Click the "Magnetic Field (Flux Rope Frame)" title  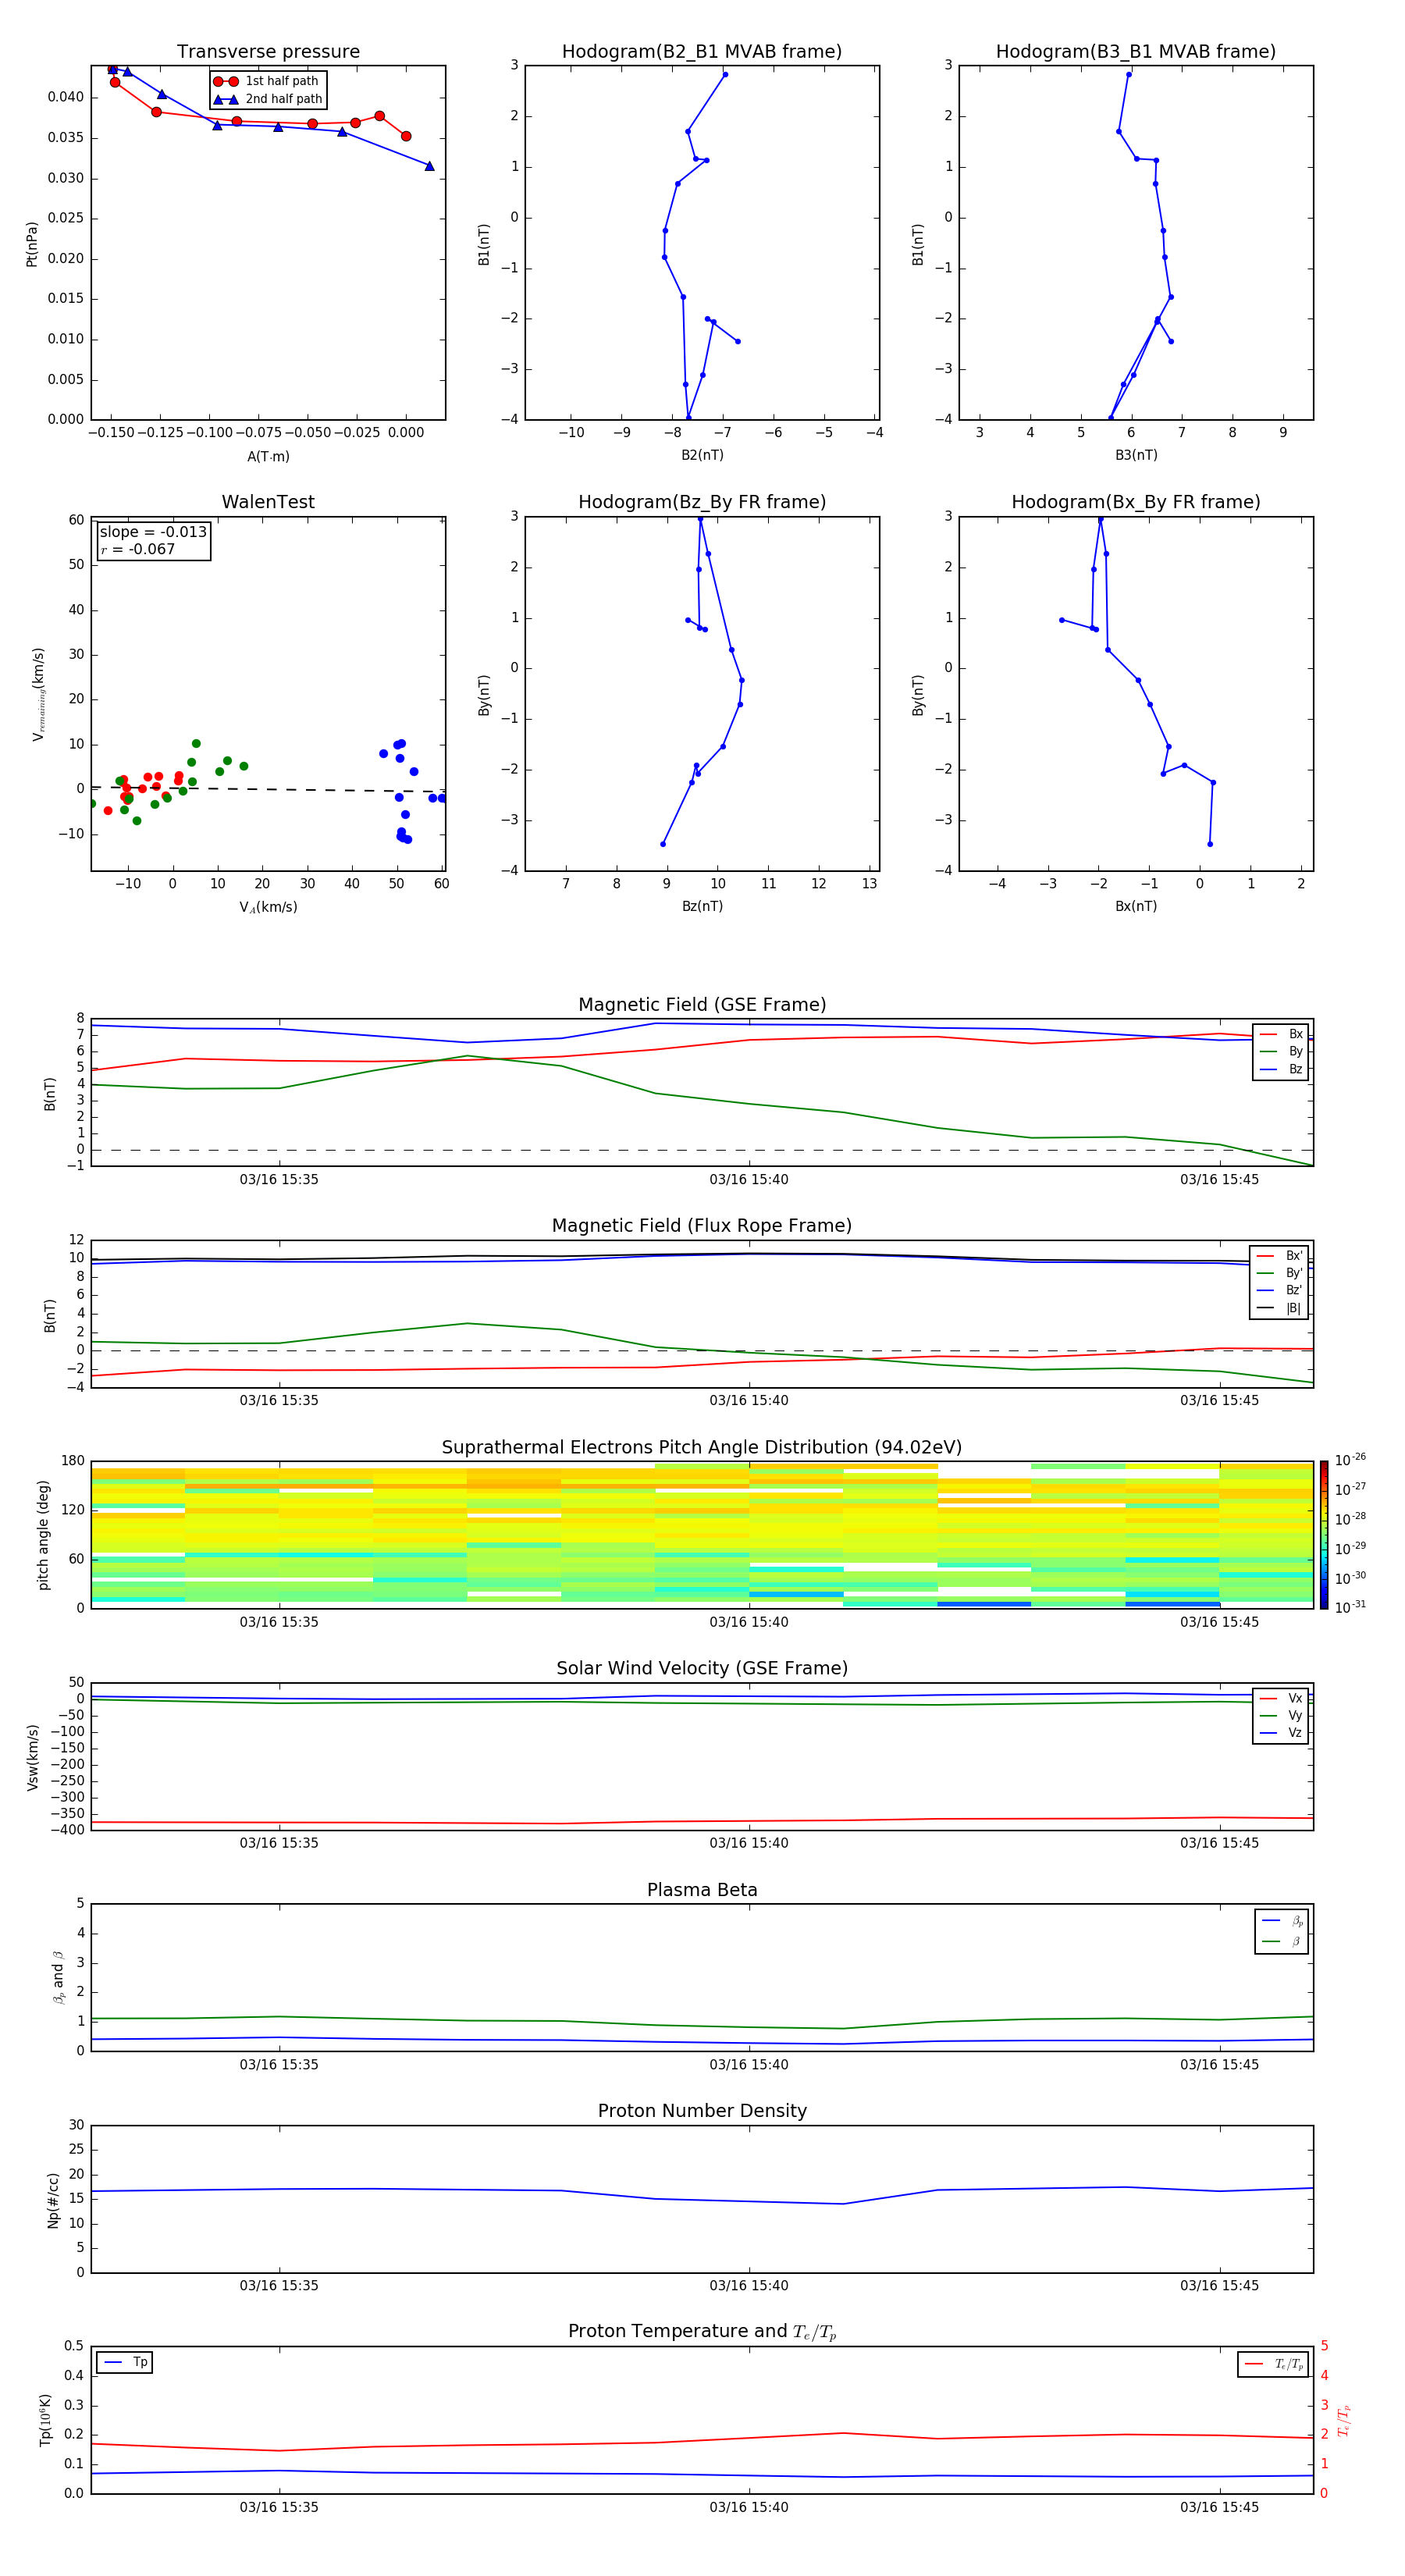coord(702,1226)
